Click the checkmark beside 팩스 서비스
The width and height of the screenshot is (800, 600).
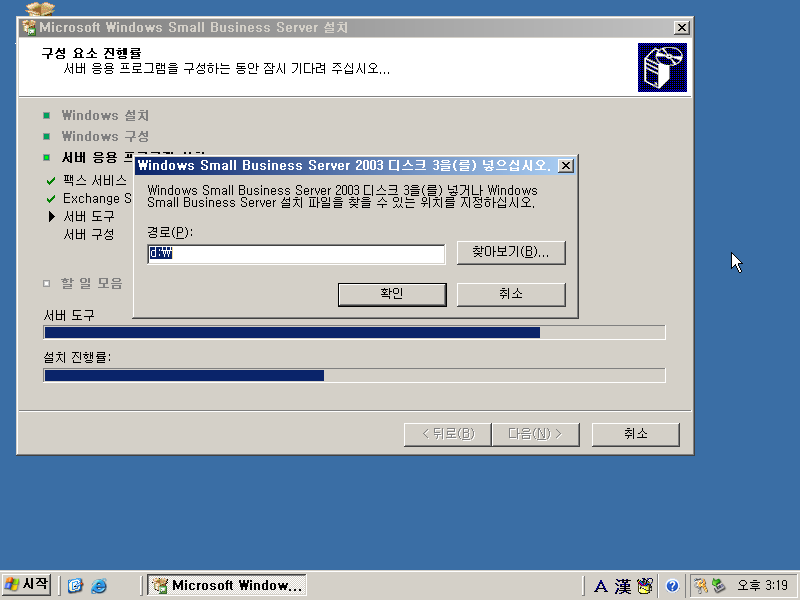pyautogui.click(x=51, y=181)
